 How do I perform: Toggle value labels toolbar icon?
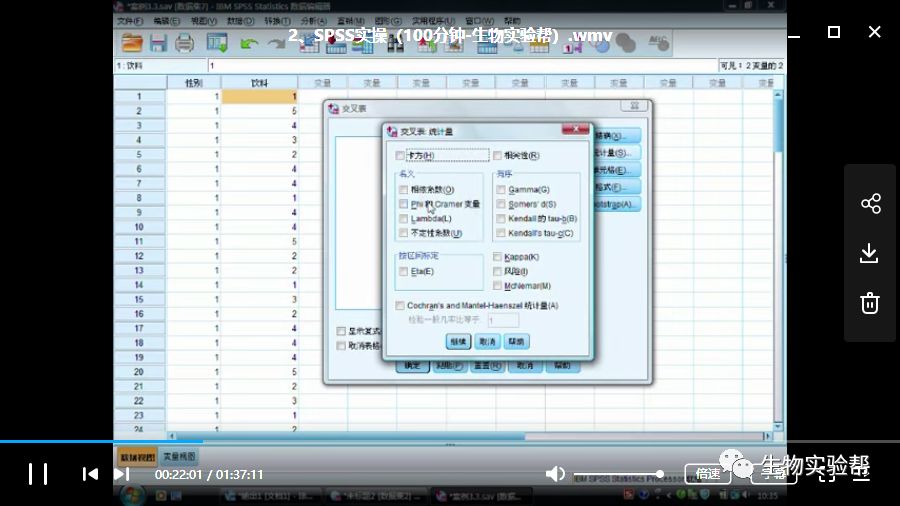pos(572,46)
